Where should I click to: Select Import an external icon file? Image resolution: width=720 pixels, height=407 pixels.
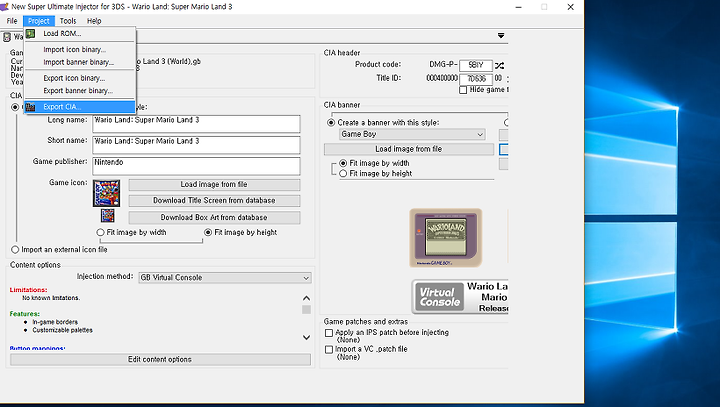click(x=15, y=249)
